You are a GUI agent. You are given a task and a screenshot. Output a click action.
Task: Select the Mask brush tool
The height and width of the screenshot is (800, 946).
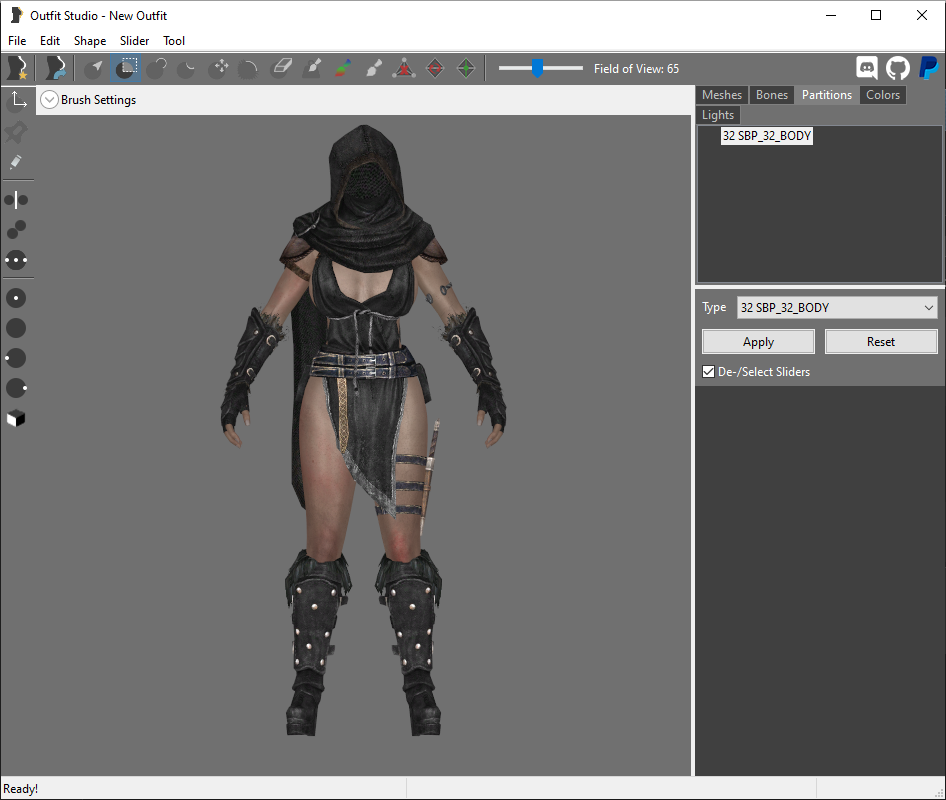click(125, 68)
